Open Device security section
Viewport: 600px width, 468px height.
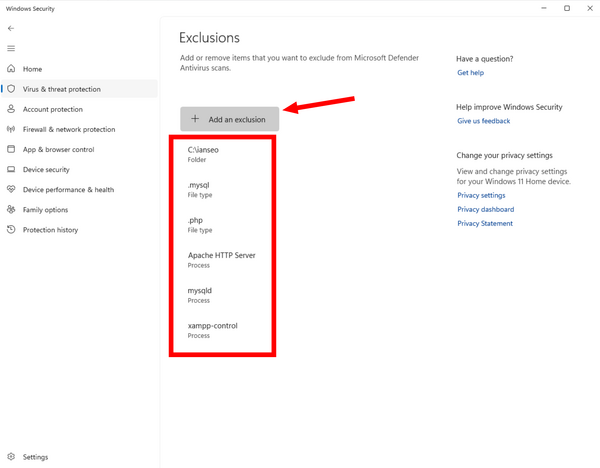(80, 170)
